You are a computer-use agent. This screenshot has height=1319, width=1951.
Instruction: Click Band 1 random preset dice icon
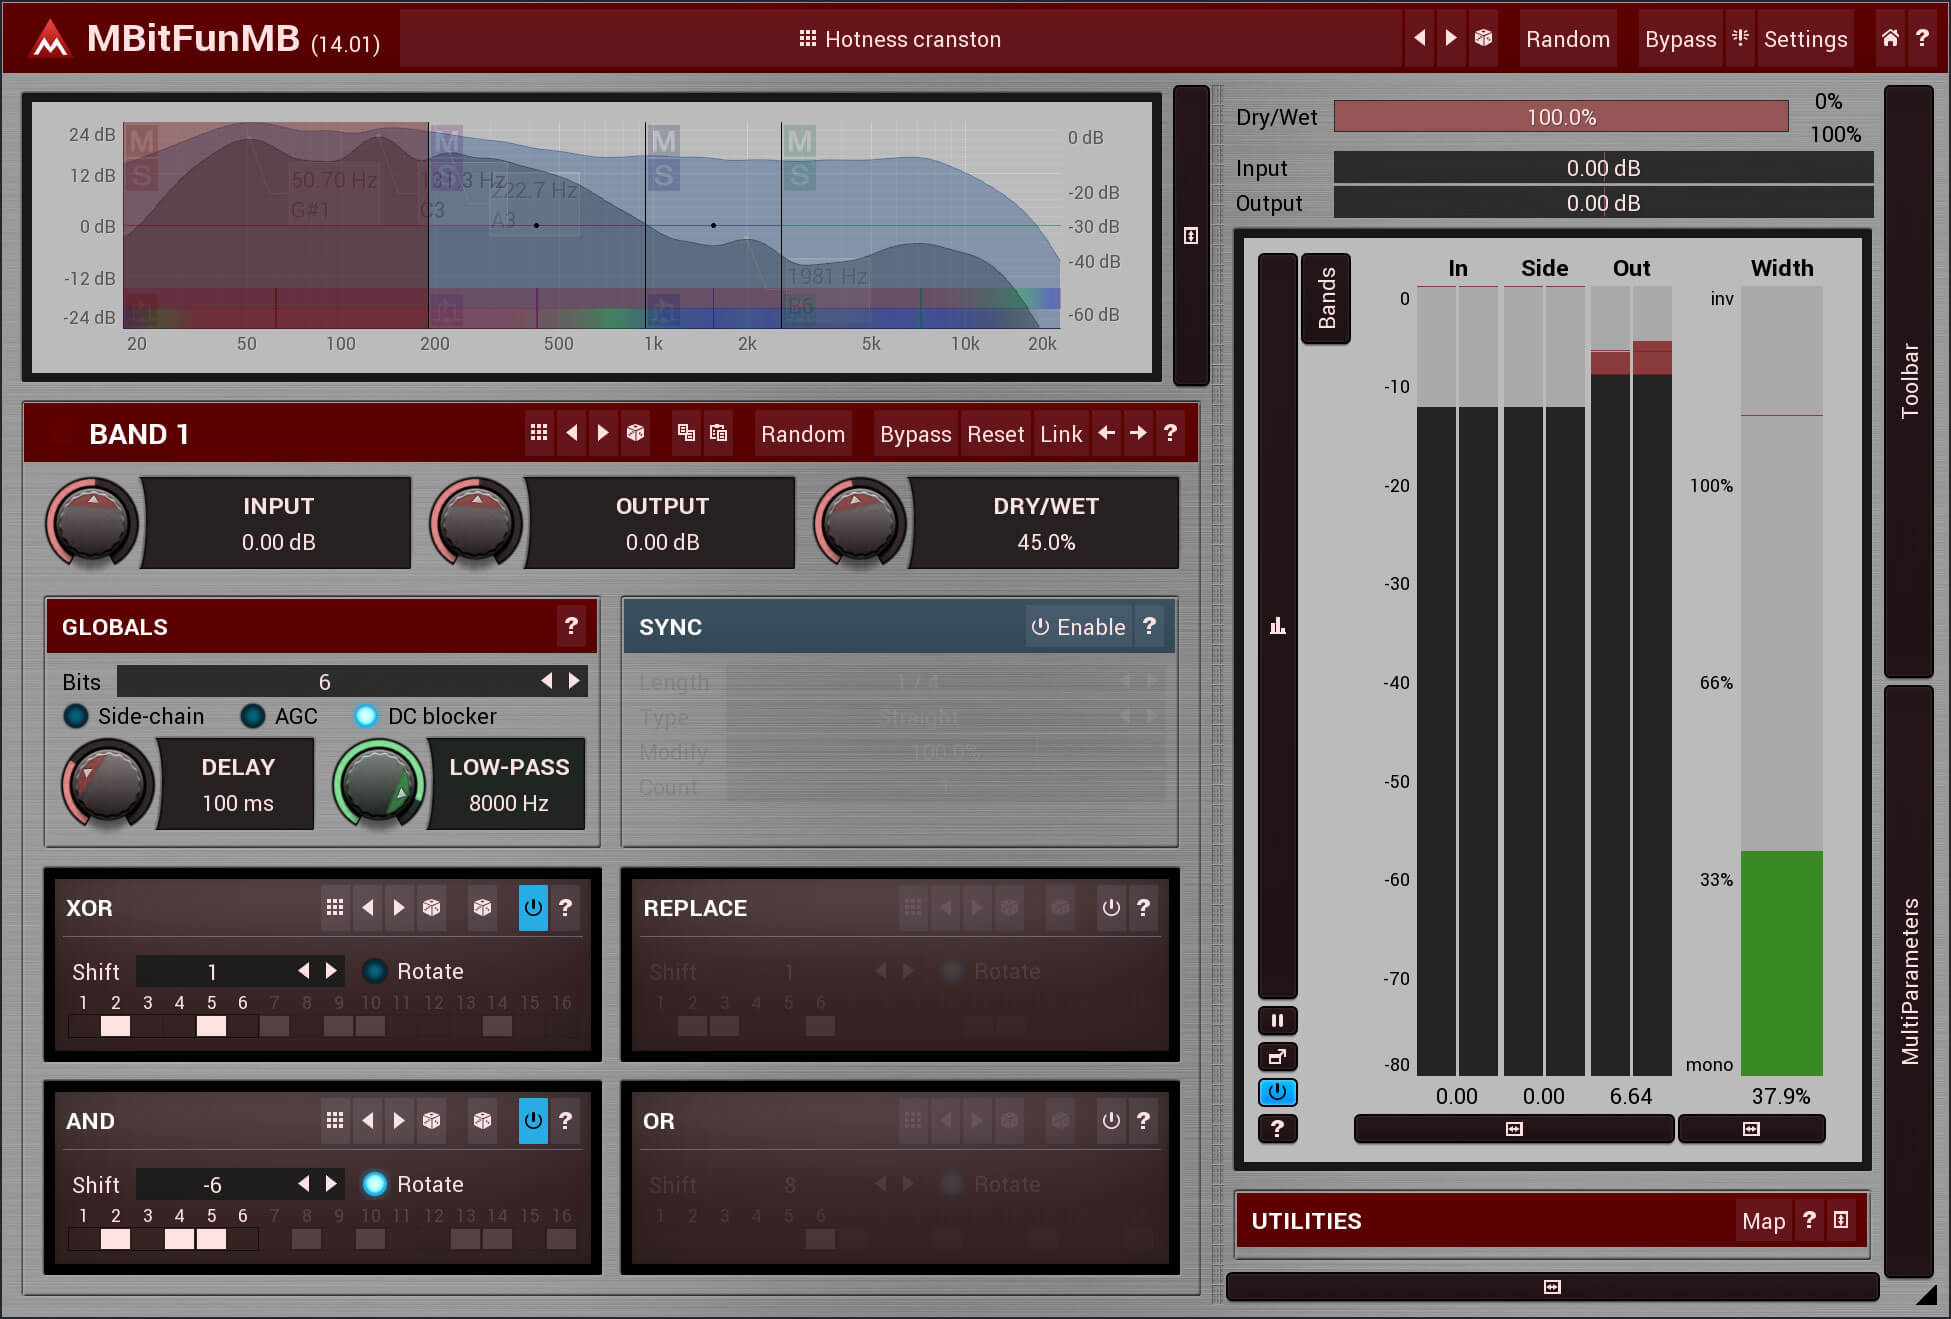635,433
